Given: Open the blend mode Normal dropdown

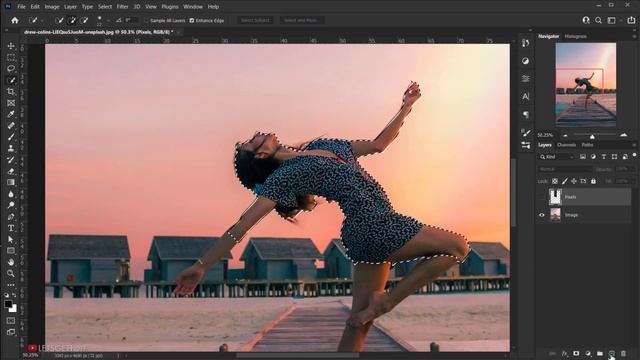Looking at the screenshot, I should click(x=564, y=169).
